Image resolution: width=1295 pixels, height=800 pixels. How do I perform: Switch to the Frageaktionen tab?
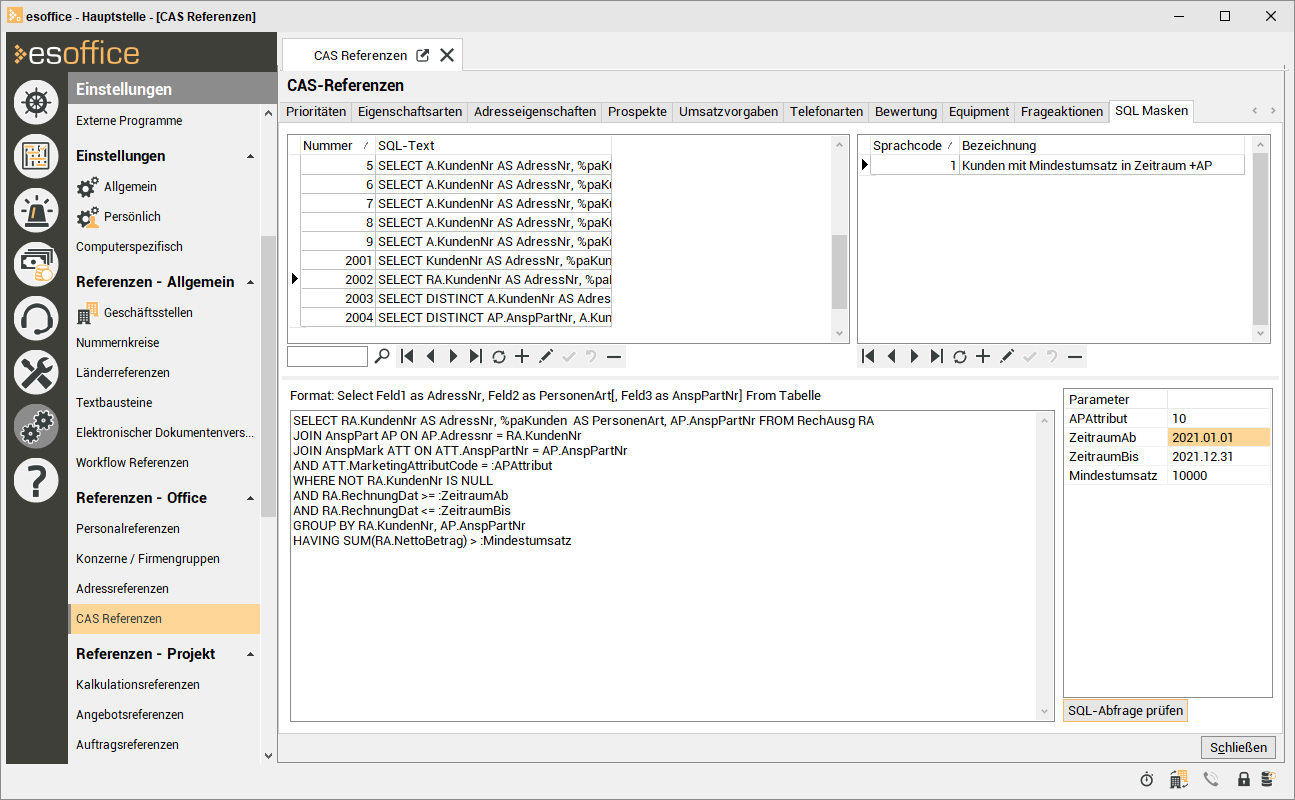(1062, 112)
